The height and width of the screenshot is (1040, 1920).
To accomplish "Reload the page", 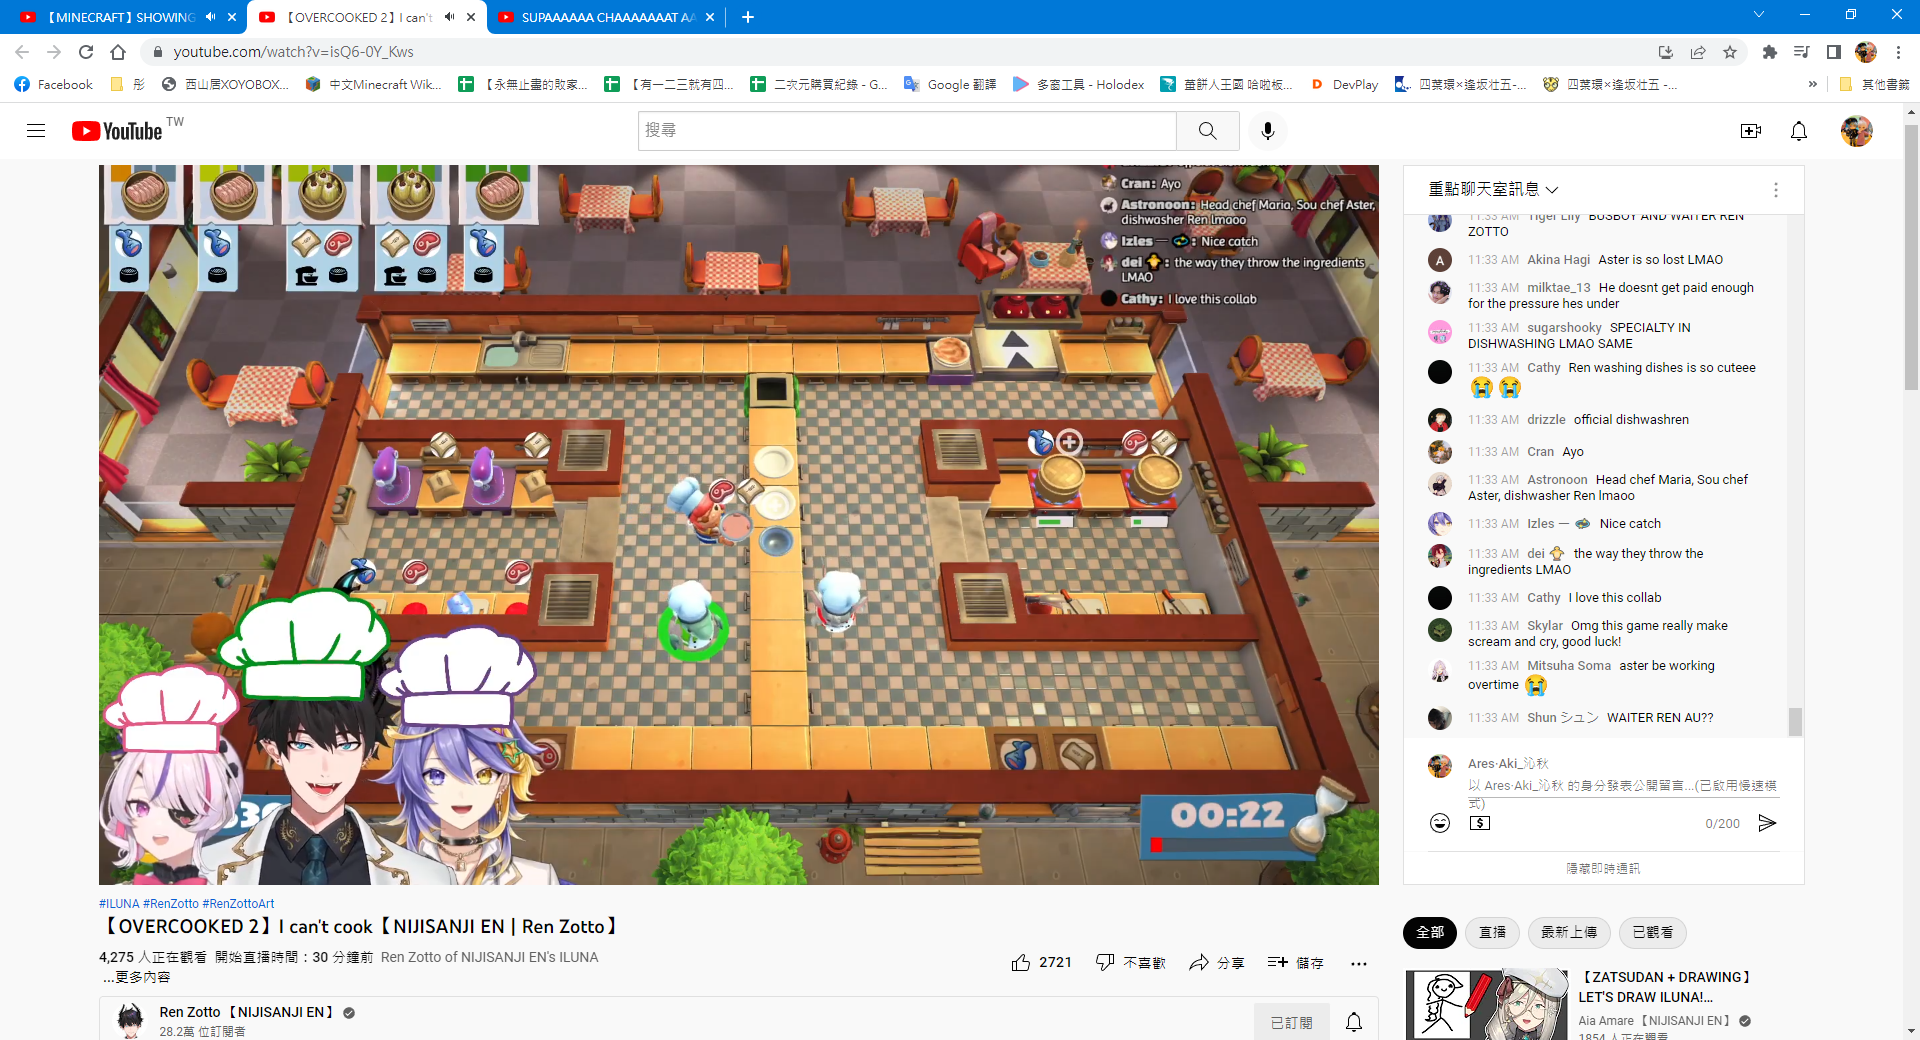I will point(86,52).
